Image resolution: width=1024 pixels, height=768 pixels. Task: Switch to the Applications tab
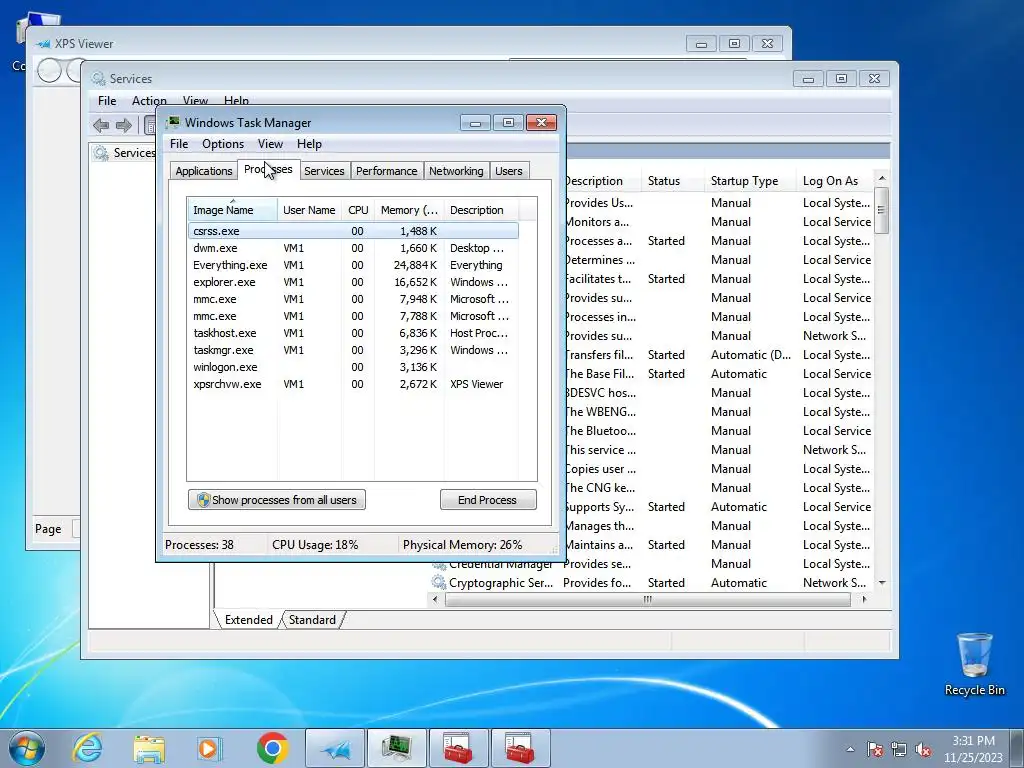(204, 170)
